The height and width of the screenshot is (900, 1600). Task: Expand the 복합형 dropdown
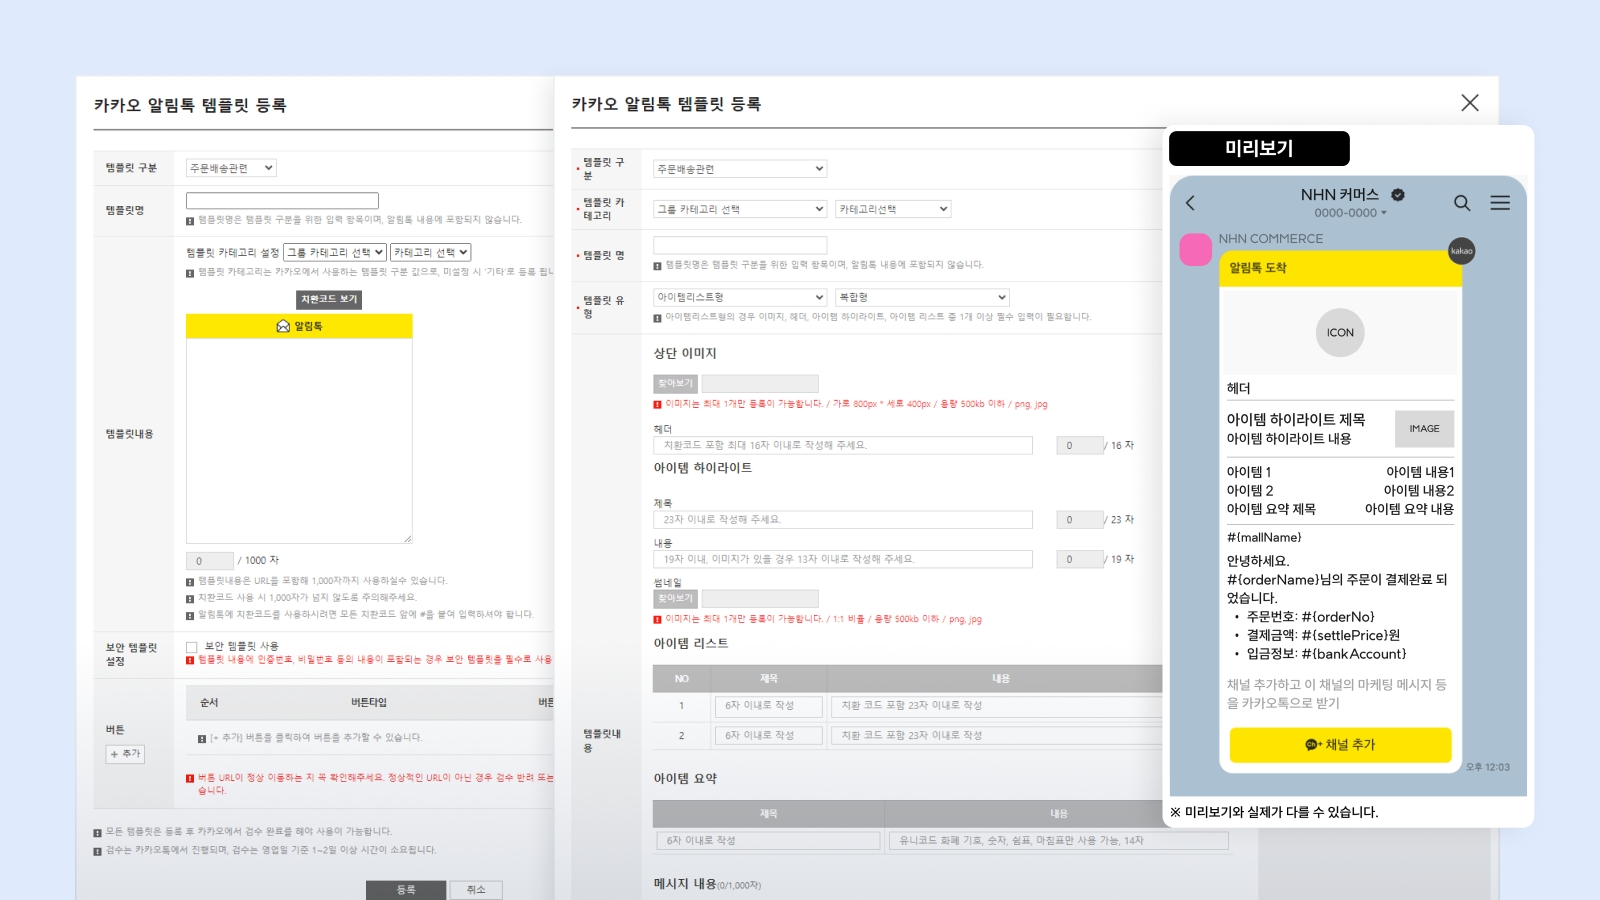point(922,297)
